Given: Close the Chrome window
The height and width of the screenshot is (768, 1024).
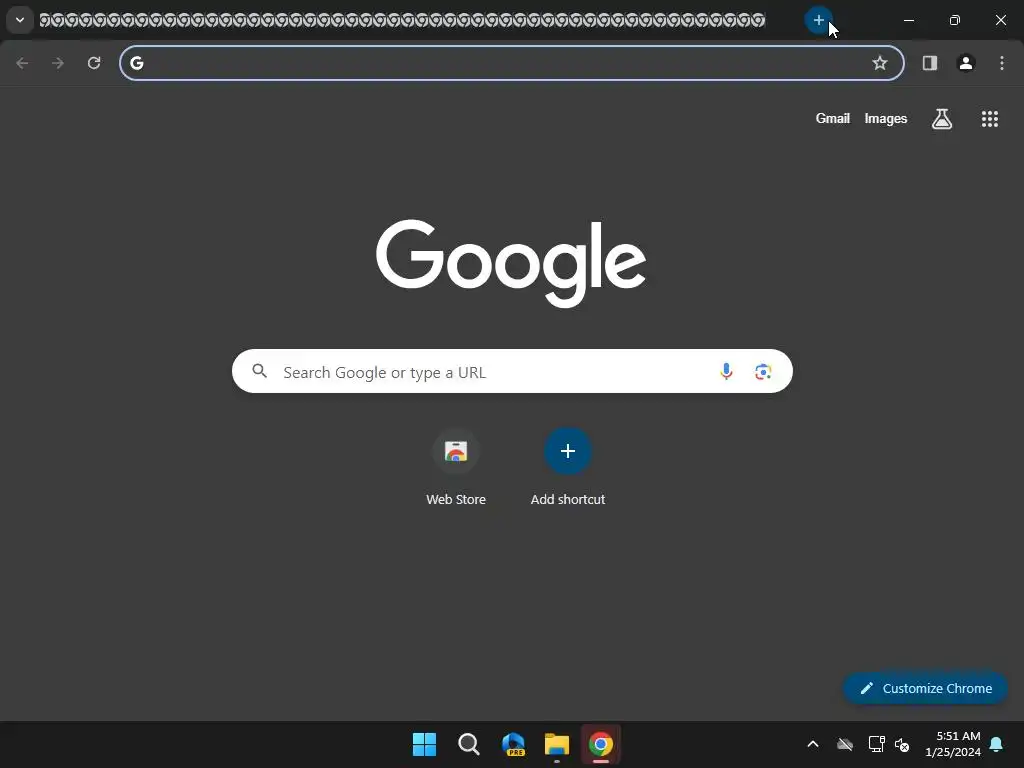Looking at the screenshot, I should (1000, 20).
